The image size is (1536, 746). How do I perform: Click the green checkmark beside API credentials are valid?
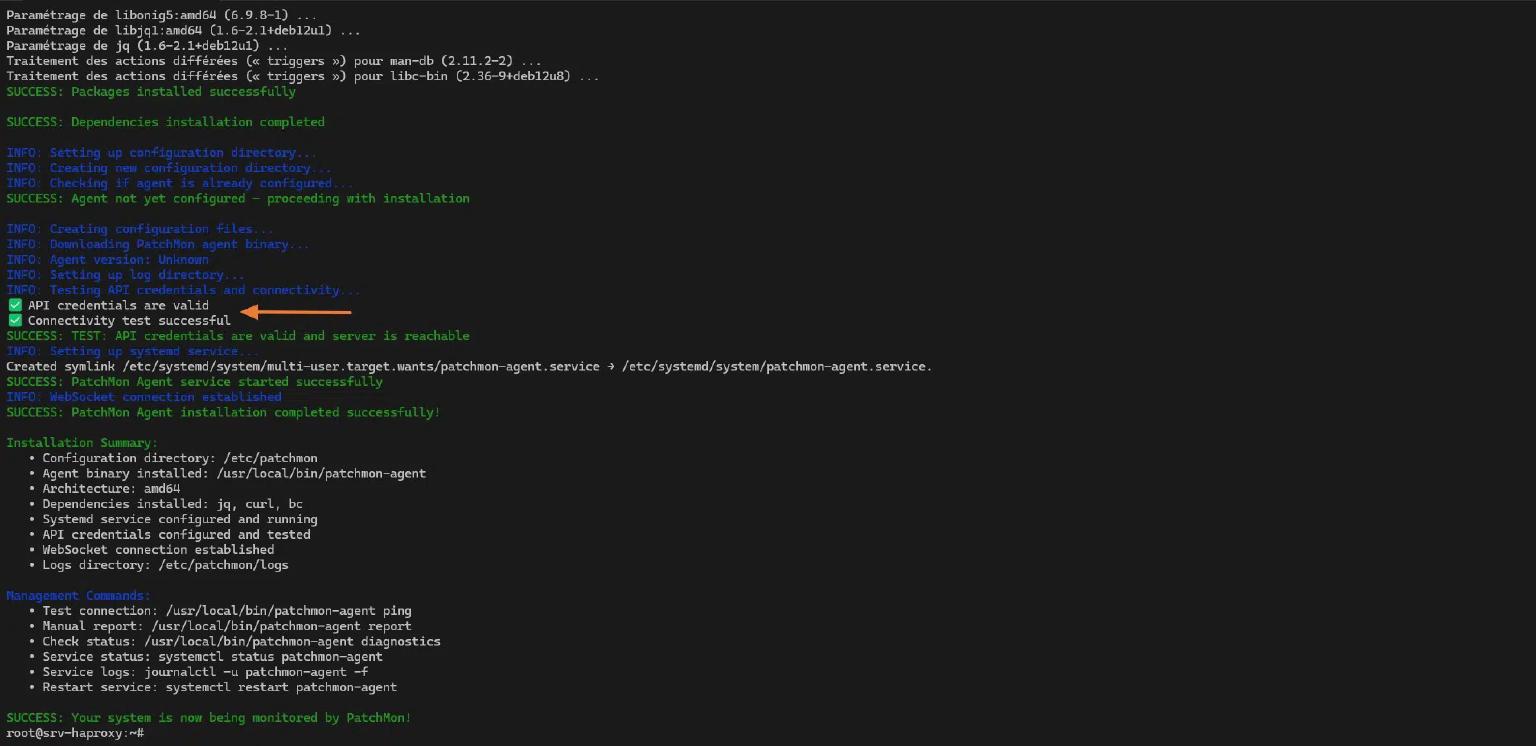[x=14, y=305]
